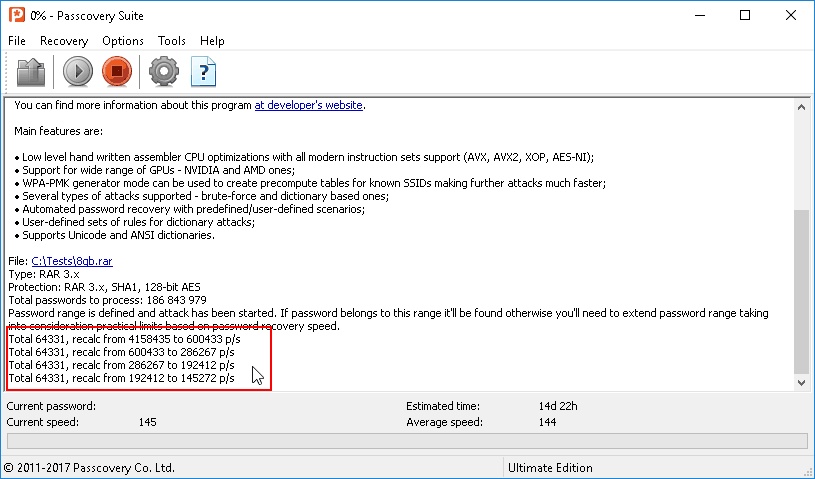
Task: Click the Average speed value 144
Action: (x=547, y=422)
